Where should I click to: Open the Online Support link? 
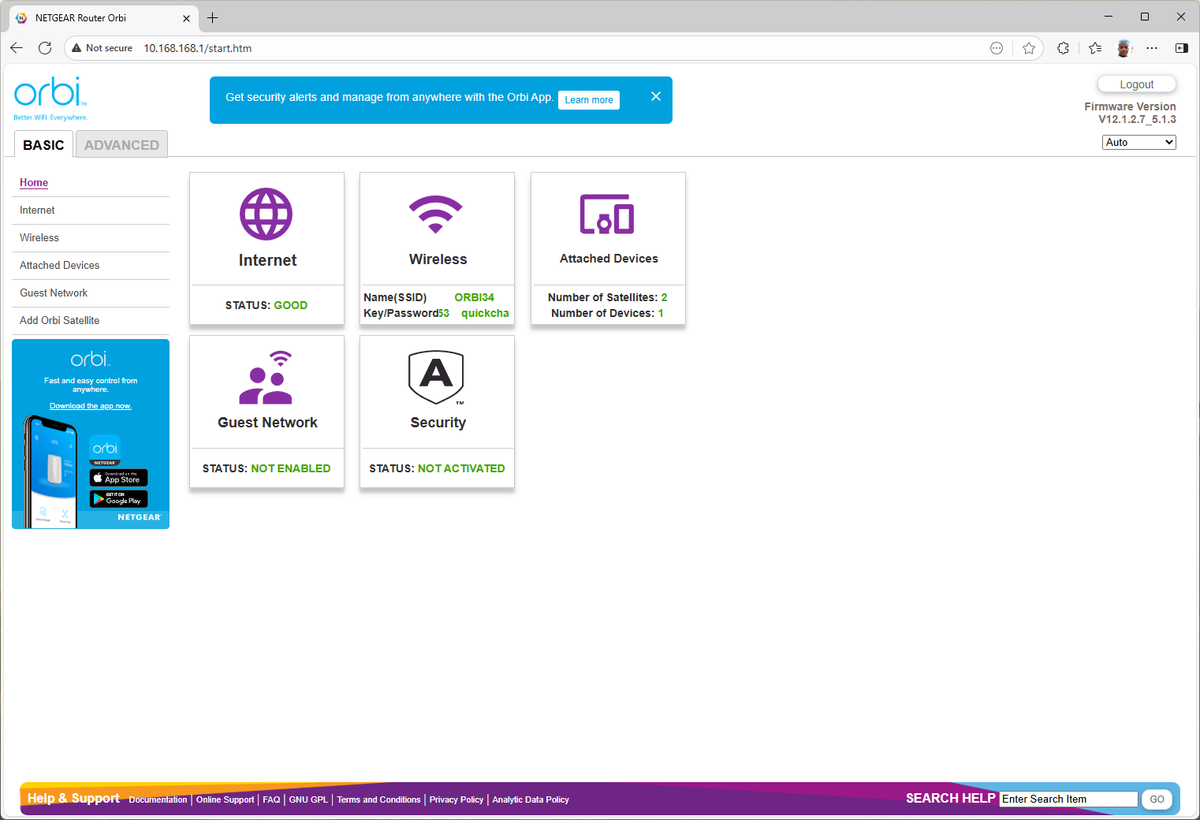[225, 800]
